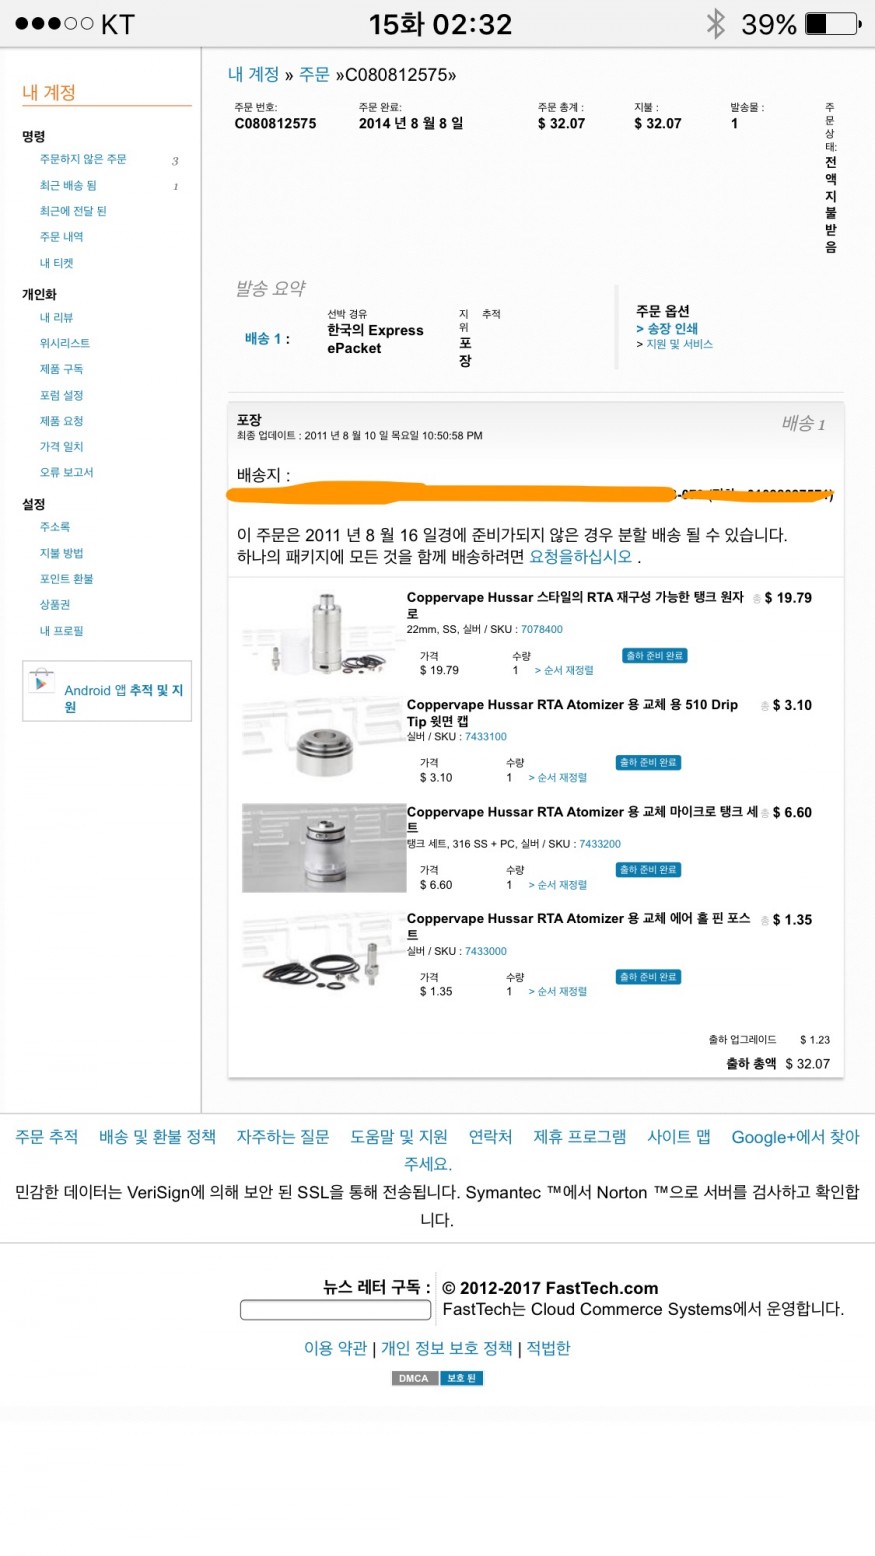Open '지불 방법' in sidebar settings
The image size is (875, 1556).
(62, 553)
